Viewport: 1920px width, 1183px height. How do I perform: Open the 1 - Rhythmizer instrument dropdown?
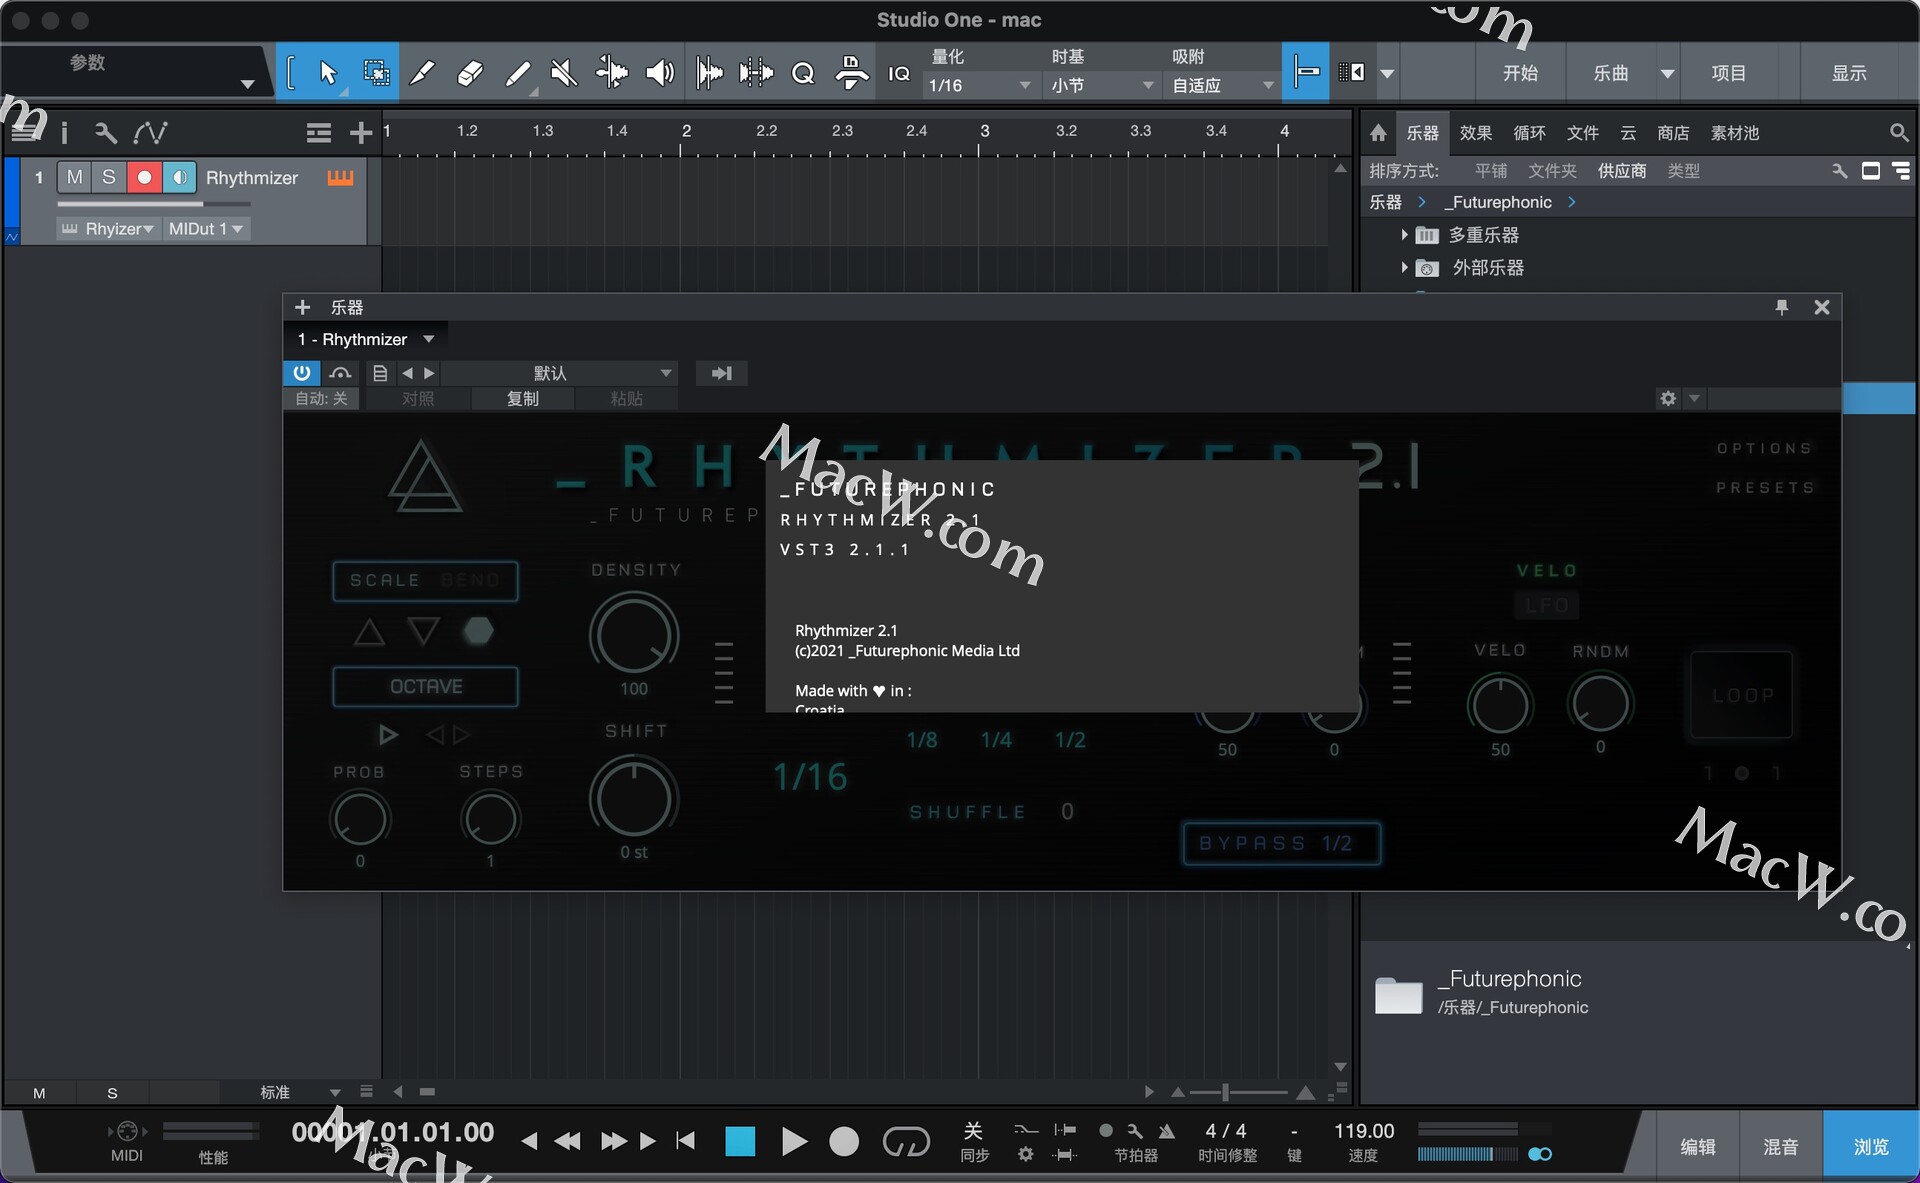[366, 339]
